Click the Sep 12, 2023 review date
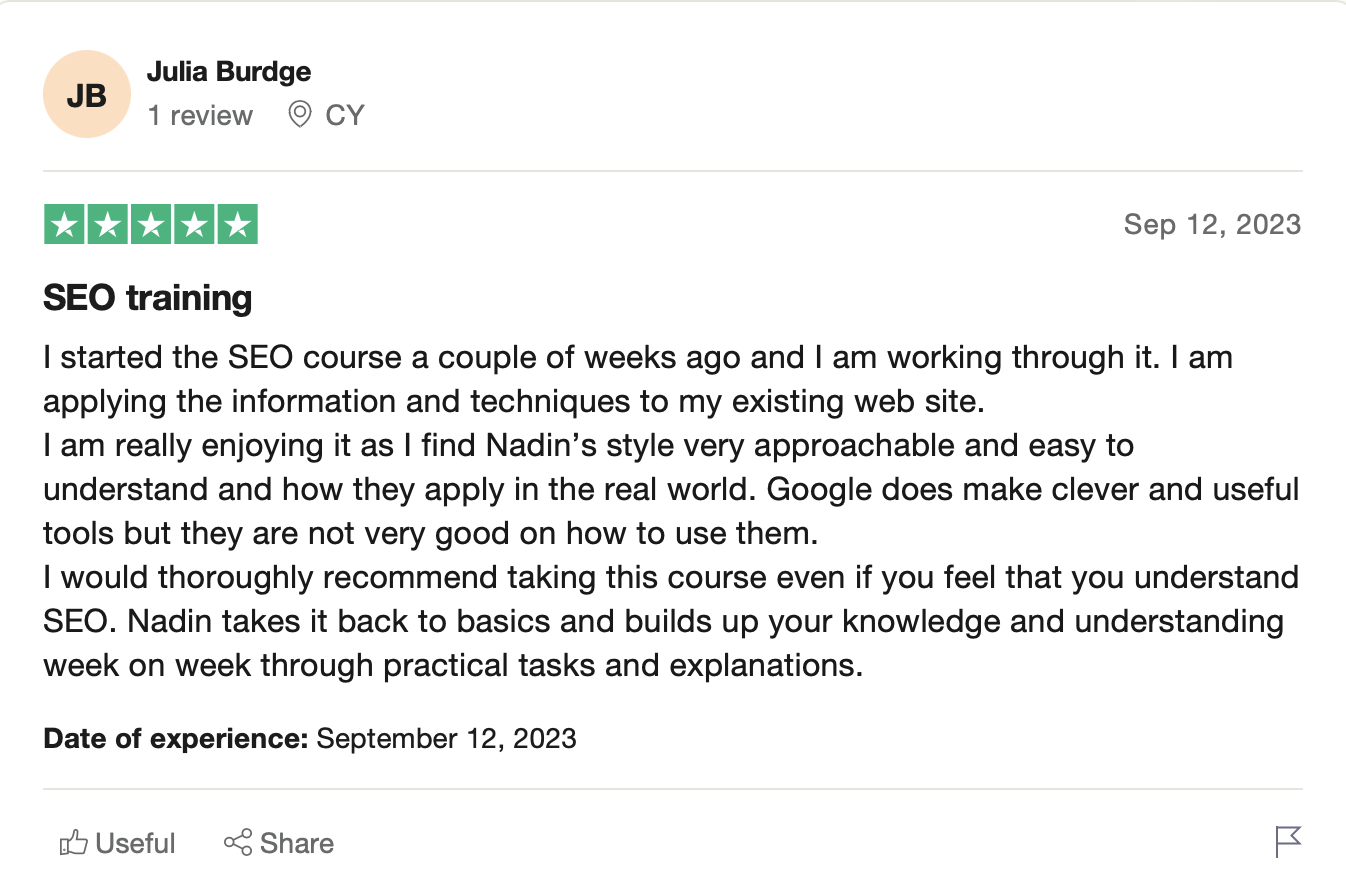1346x894 pixels. click(x=1212, y=224)
